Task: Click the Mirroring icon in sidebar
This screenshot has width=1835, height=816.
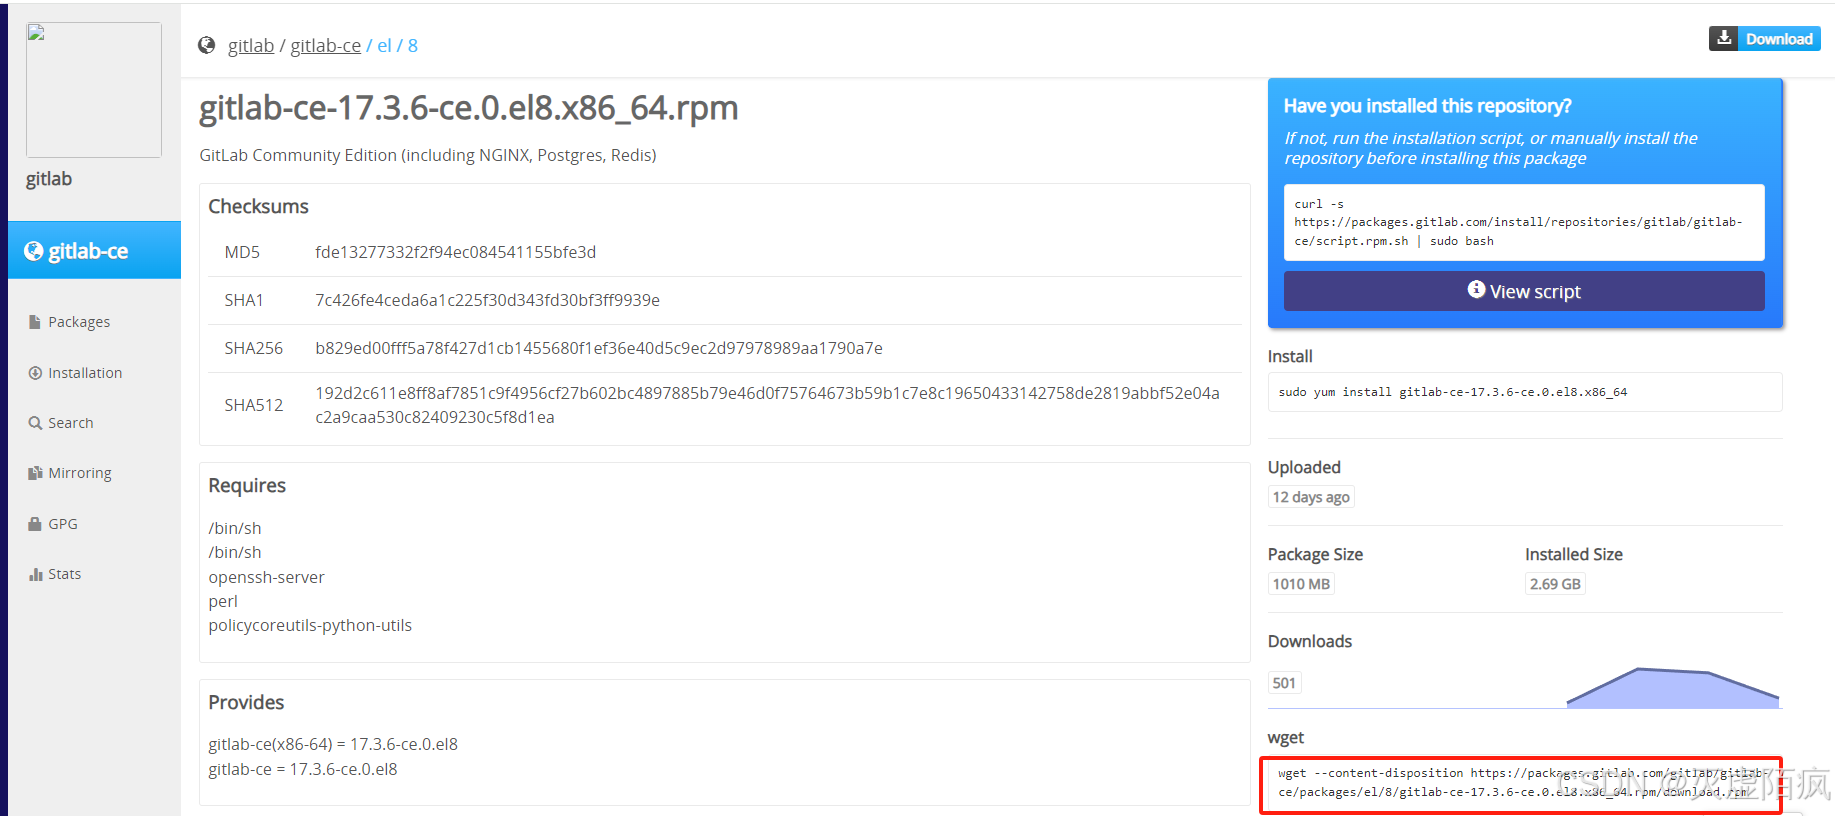Action: pyautogui.click(x=35, y=473)
